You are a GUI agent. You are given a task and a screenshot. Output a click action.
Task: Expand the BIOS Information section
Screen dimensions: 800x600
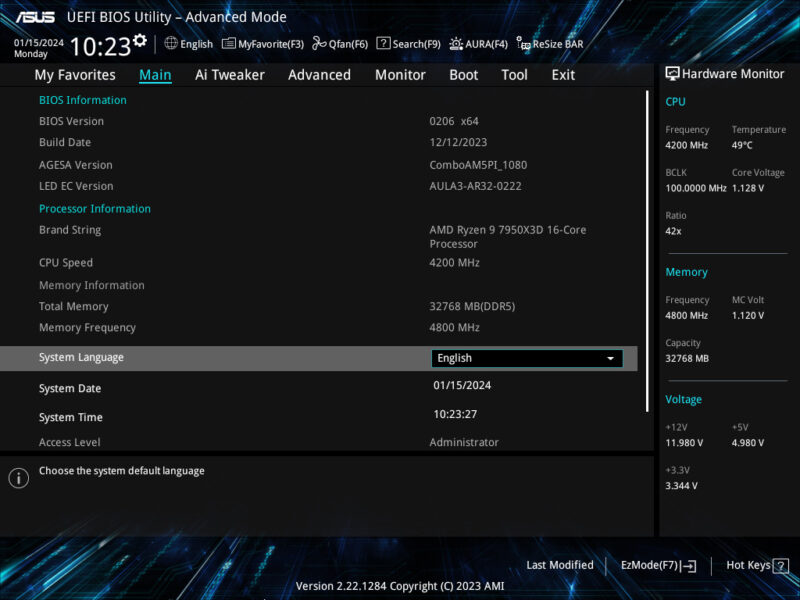coord(82,99)
